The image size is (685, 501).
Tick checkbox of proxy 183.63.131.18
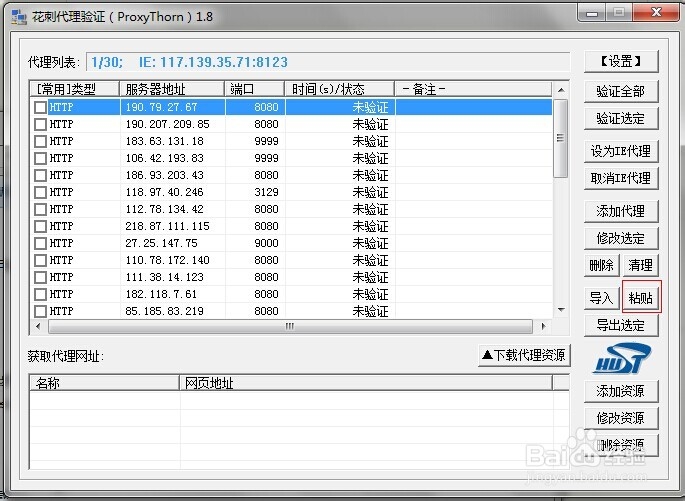(40, 142)
